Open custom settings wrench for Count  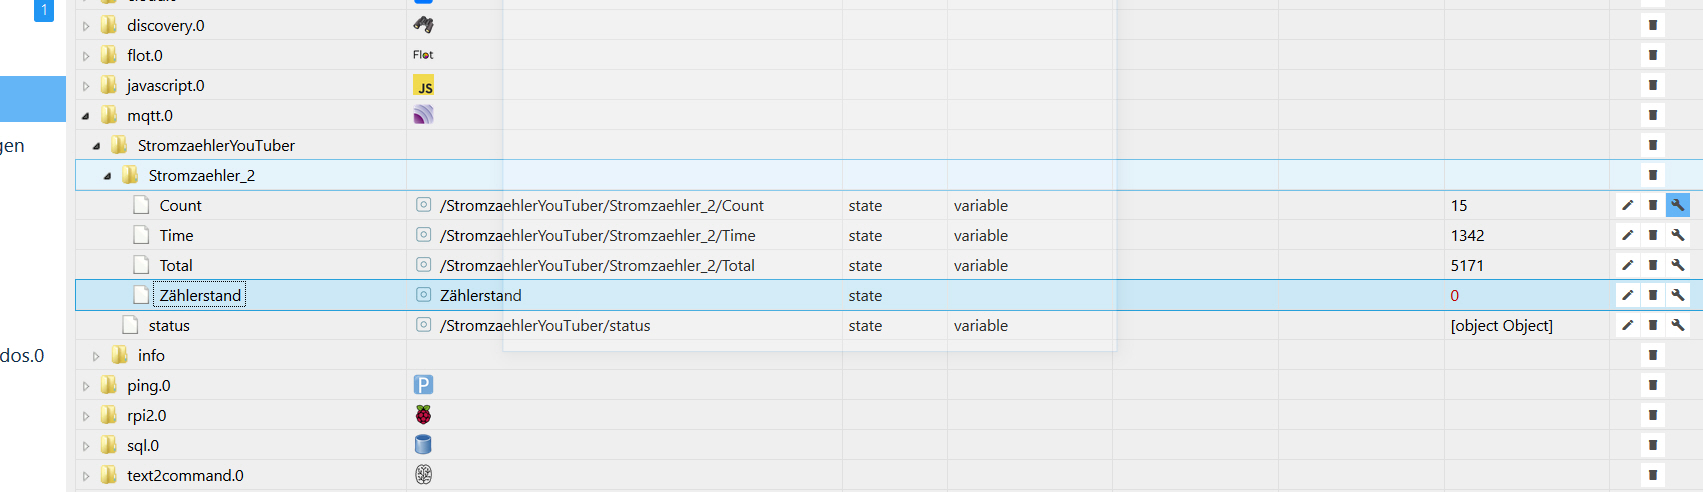(x=1678, y=205)
